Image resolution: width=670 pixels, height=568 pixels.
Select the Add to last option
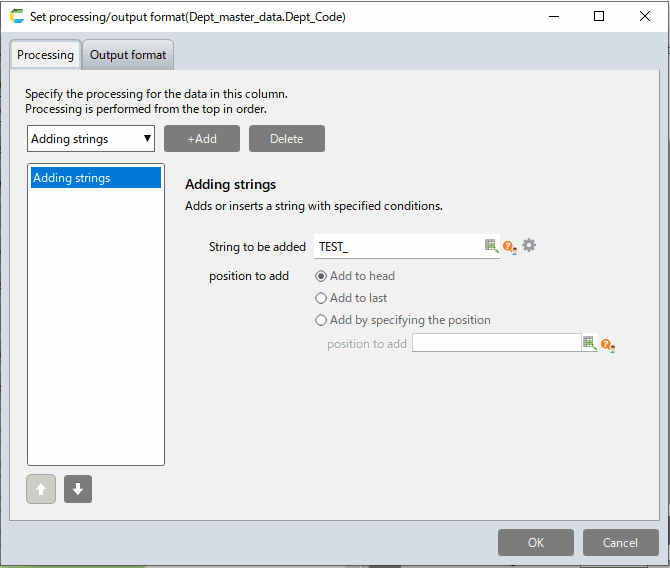321,298
